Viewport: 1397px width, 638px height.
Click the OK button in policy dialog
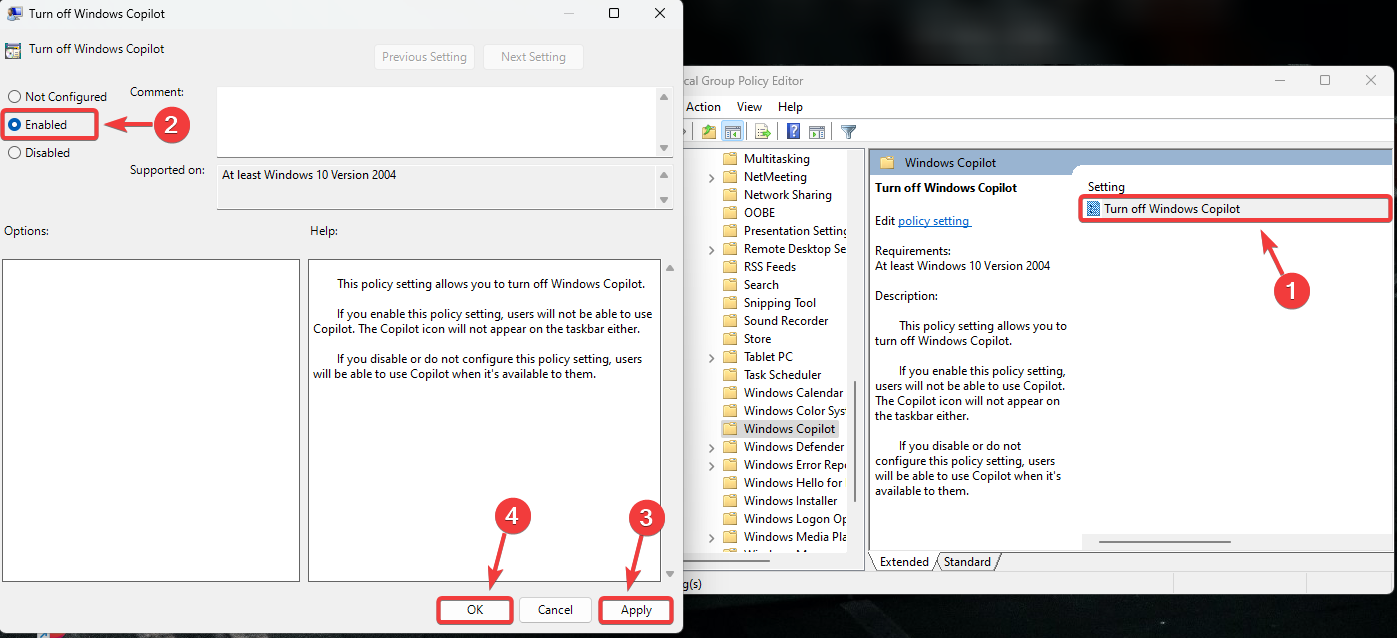click(x=475, y=610)
